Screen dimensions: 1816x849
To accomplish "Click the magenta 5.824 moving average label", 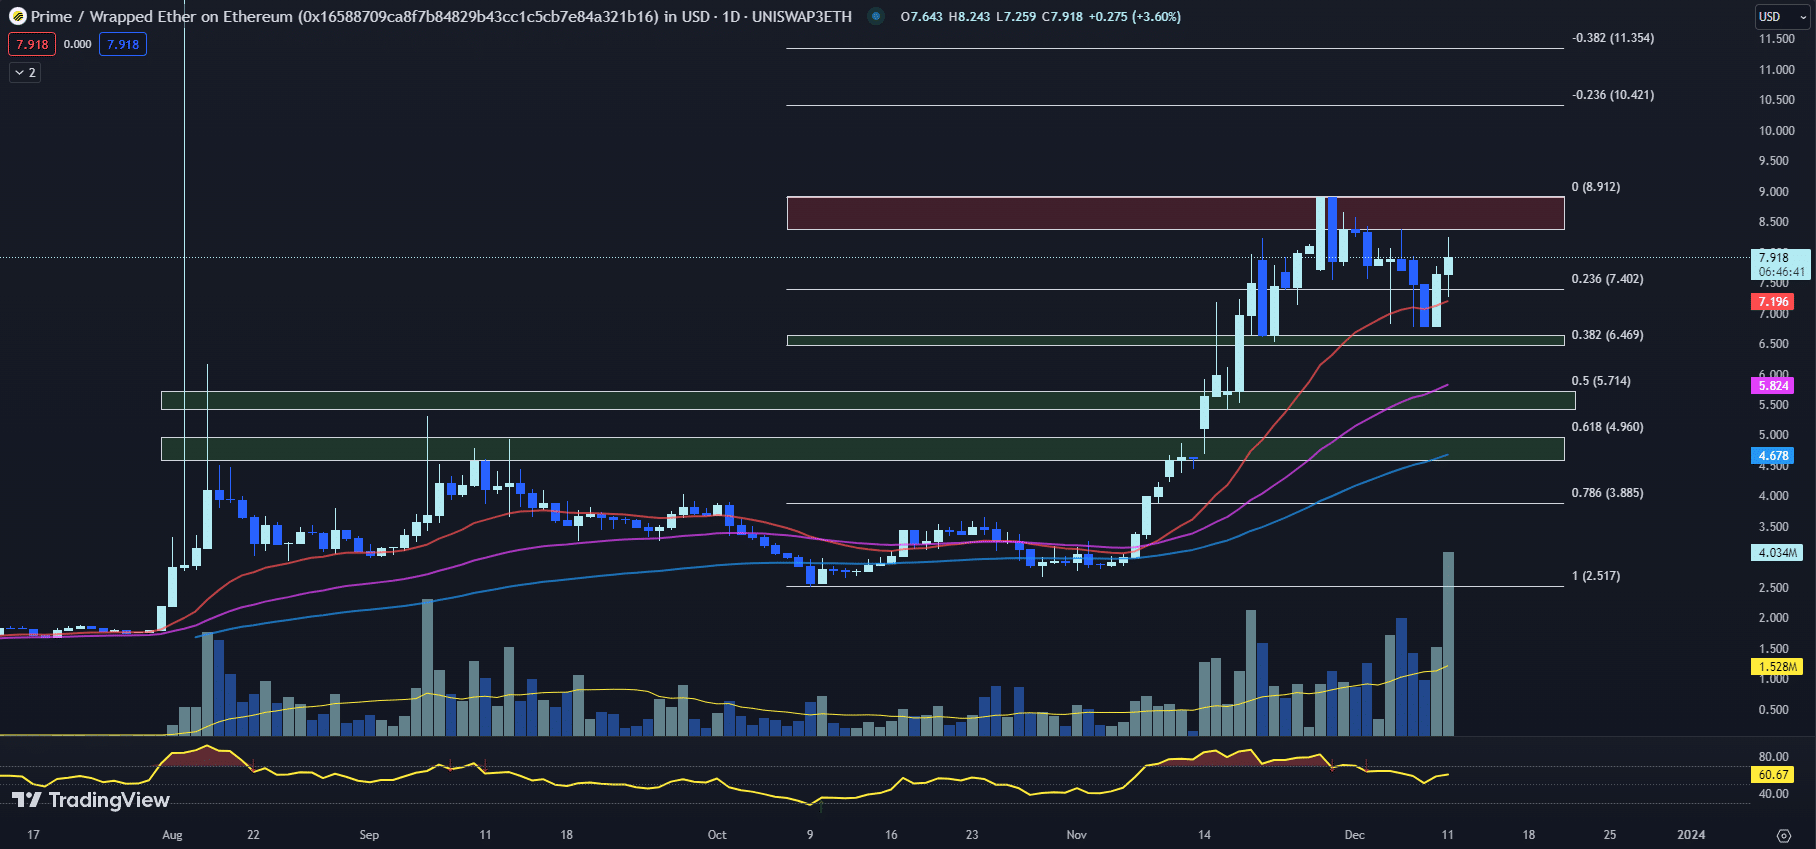I will [x=1773, y=386].
